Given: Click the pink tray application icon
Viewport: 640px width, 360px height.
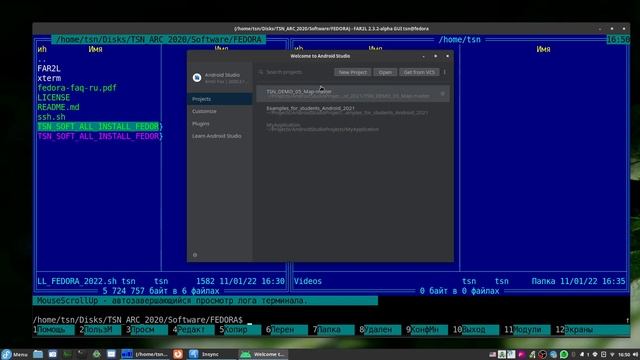Looking at the screenshot, I should pyautogui.click(x=522, y=354).
